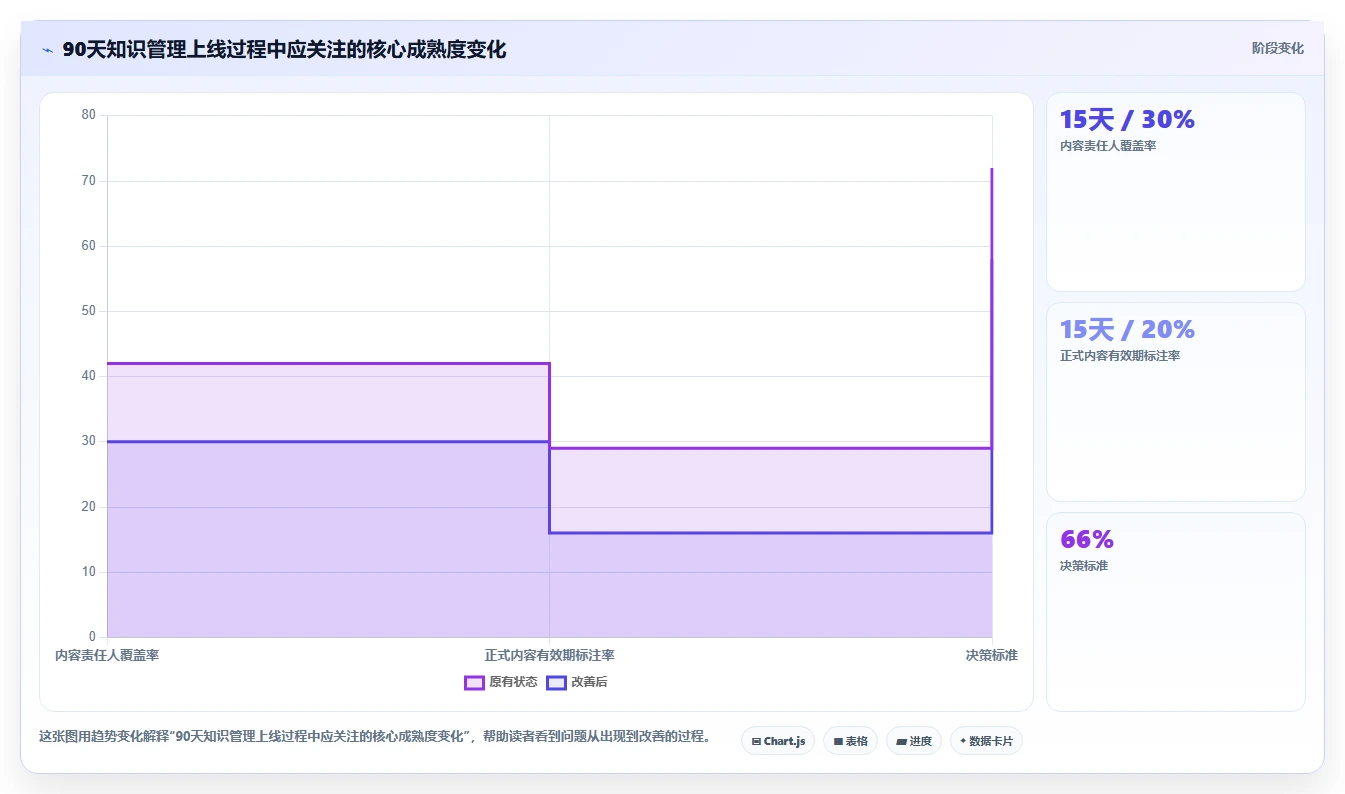Click the y-axis value 80
The width and height of the screenshot is (1345, 794).
tap(88, 115)
